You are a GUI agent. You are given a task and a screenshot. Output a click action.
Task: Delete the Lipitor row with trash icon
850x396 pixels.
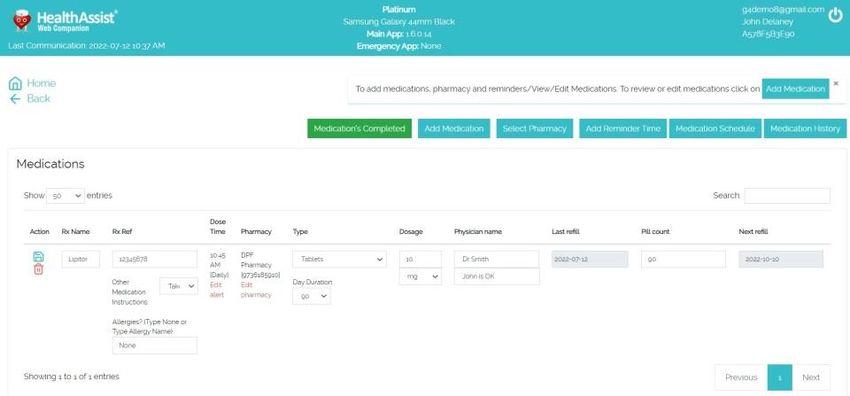38,269
